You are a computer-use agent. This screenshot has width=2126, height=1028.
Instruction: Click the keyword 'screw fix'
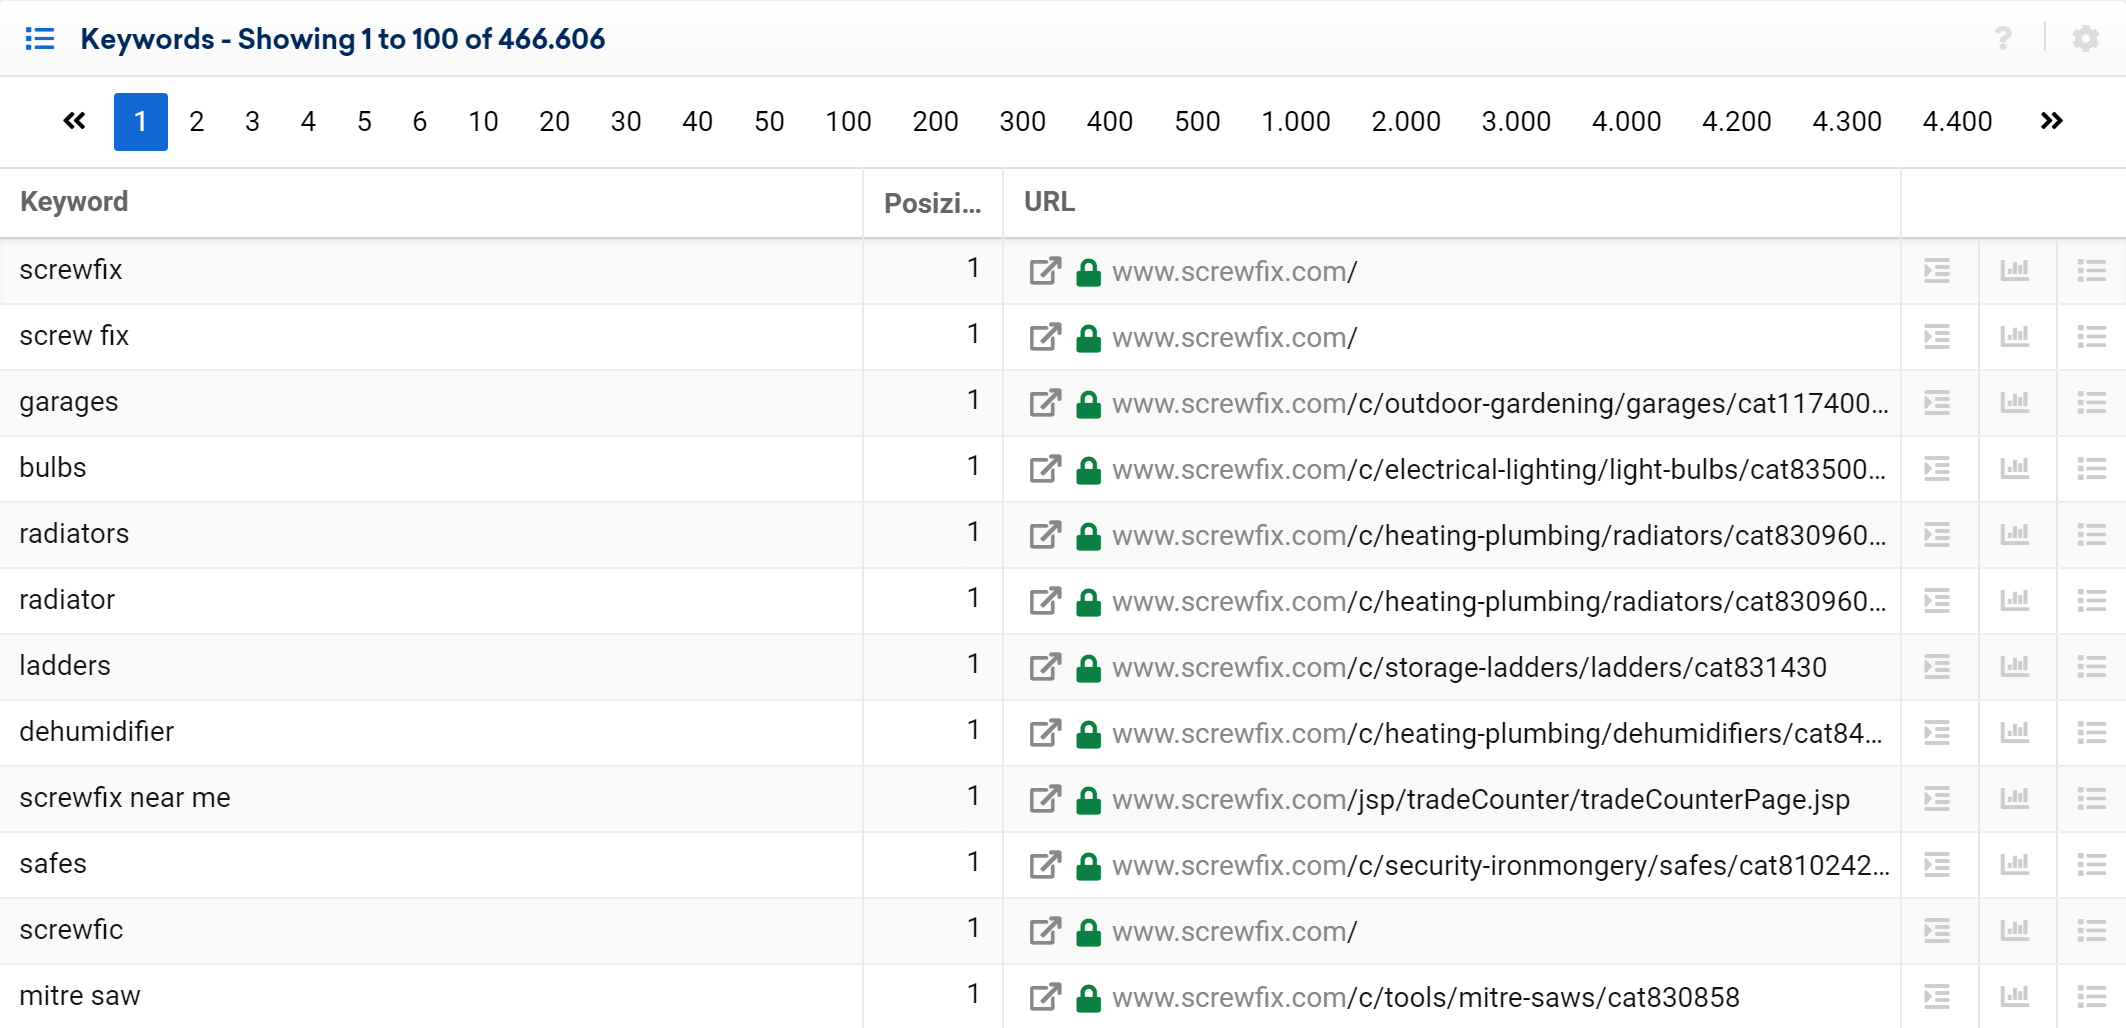click(x=74, y=336)
